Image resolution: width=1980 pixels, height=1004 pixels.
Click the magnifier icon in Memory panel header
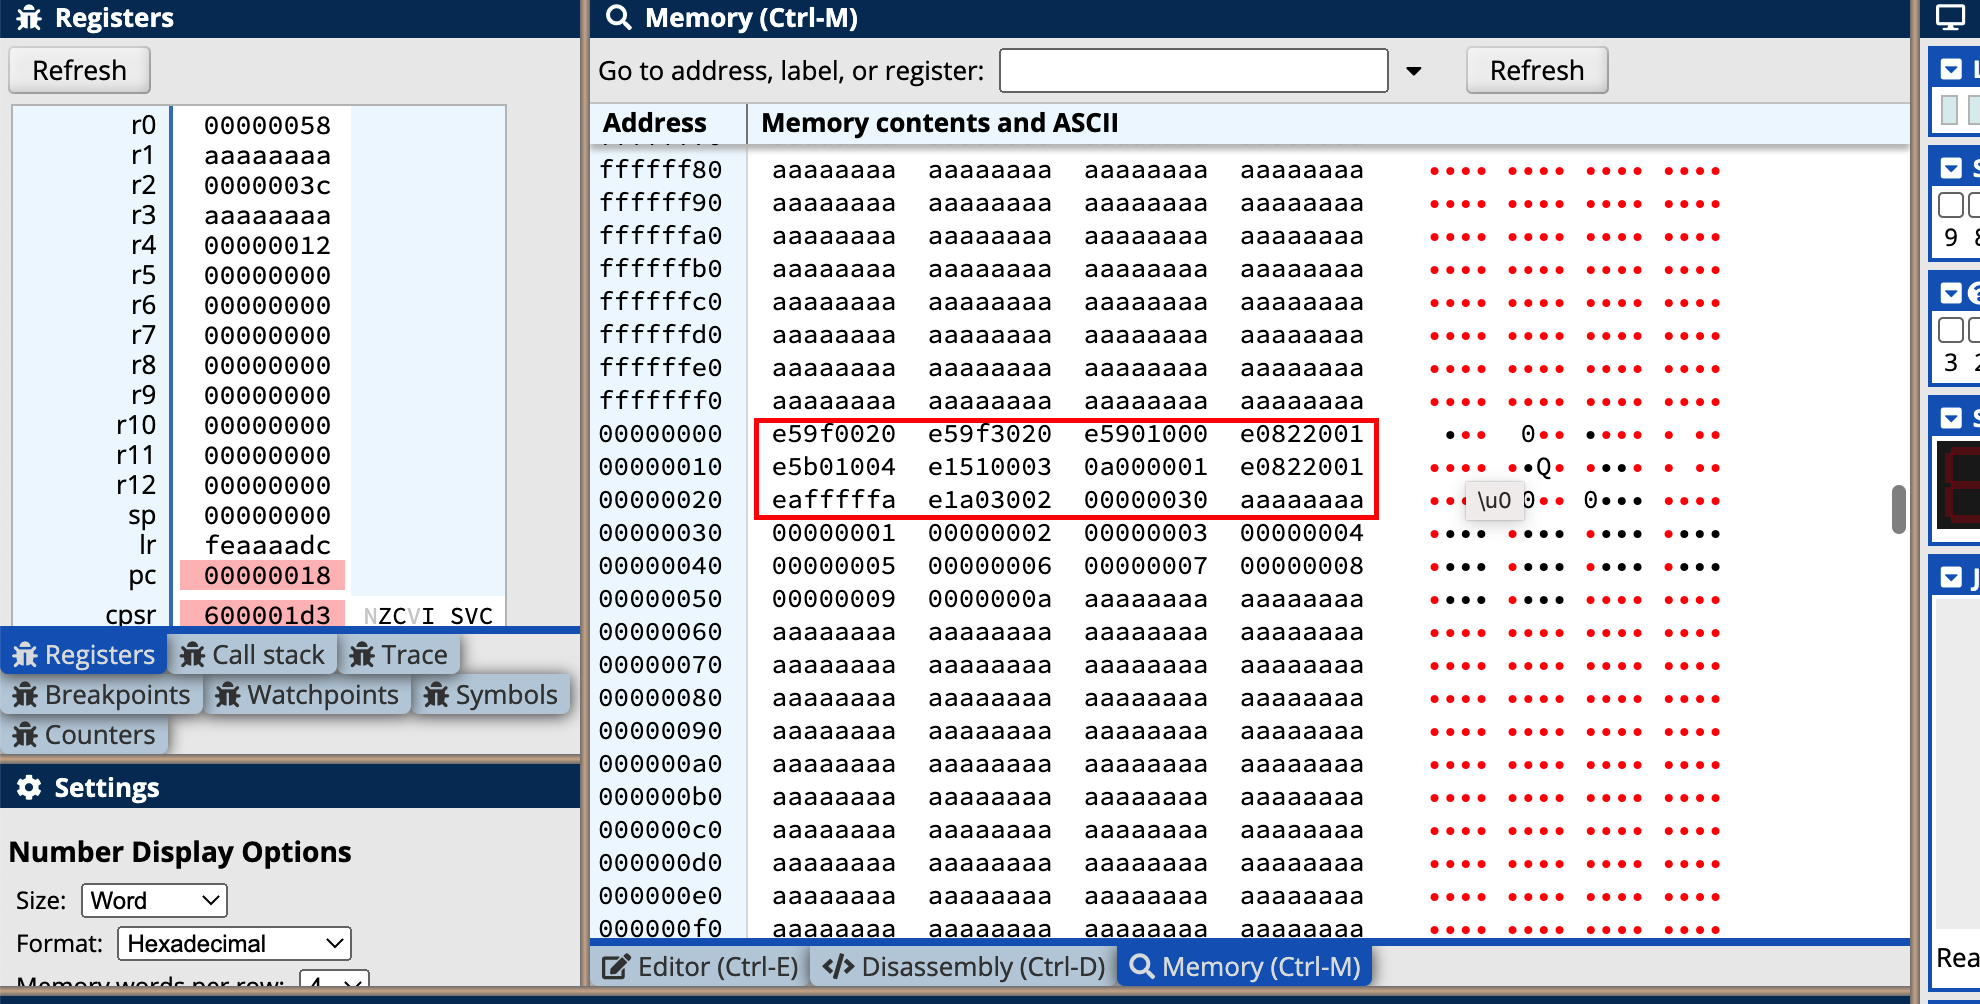coord(619,18)
